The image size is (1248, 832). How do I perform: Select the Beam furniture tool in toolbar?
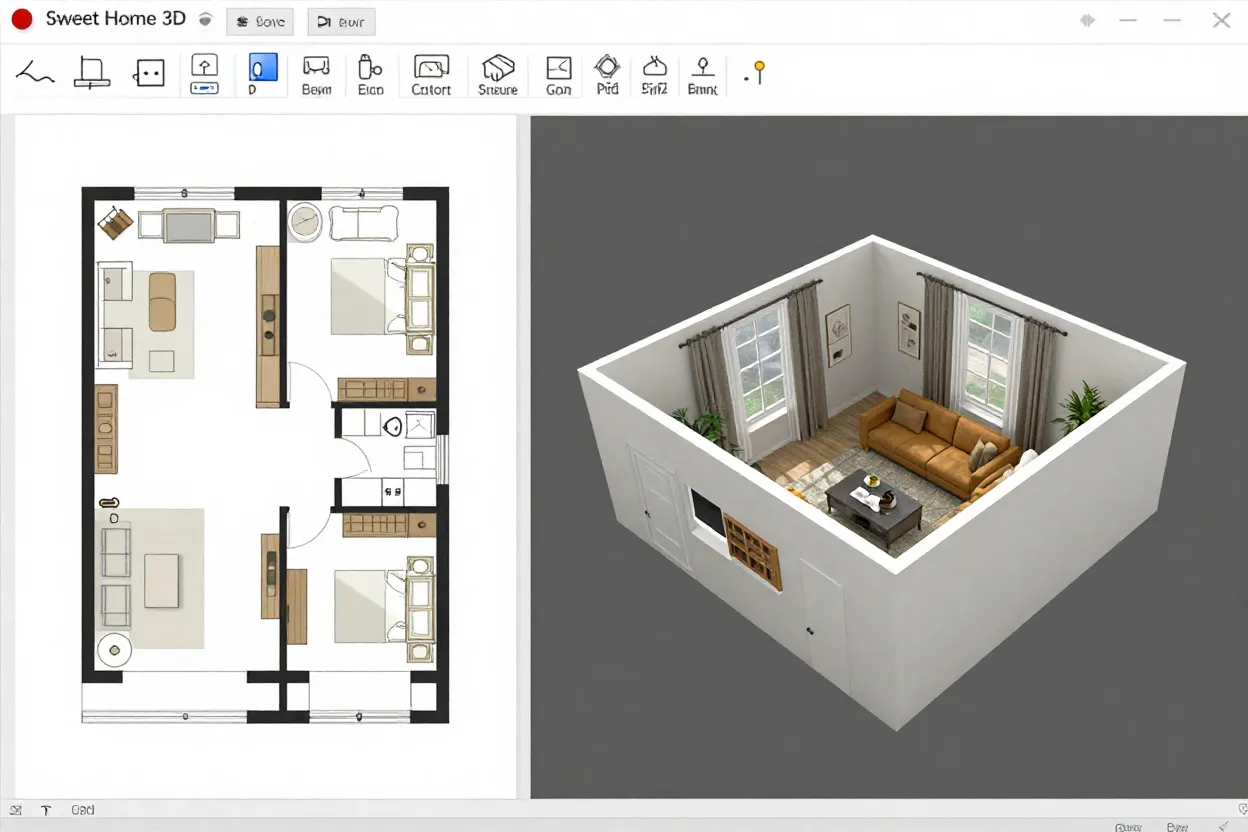point(317,70)
